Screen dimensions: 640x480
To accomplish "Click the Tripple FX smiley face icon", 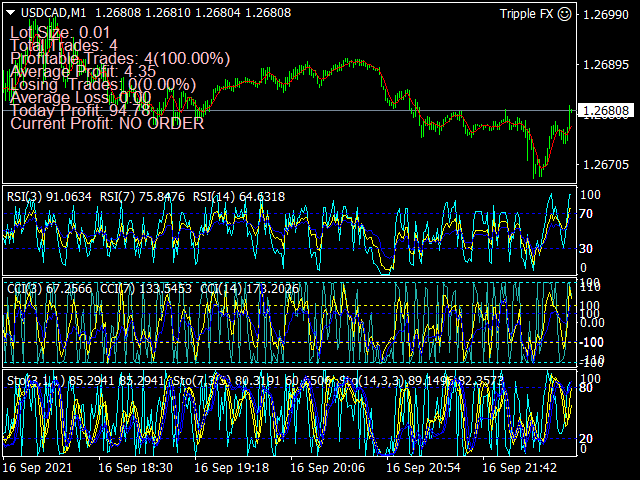I will coord(565,14).
